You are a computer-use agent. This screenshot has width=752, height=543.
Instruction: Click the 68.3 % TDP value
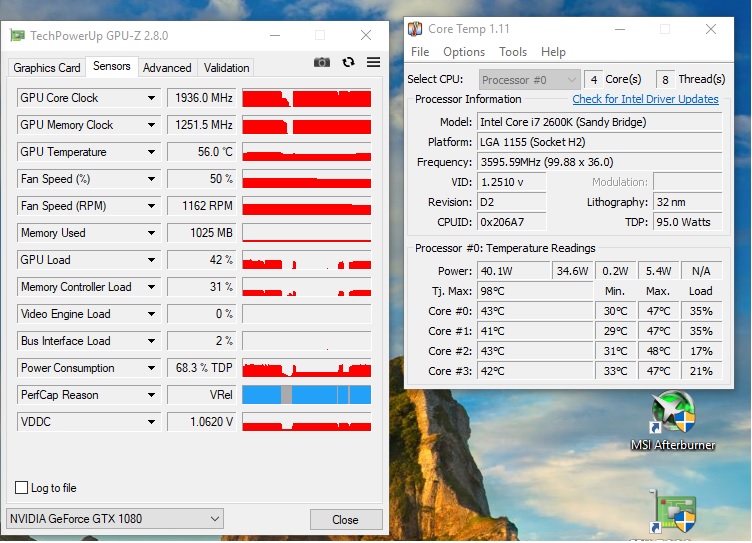click(202, 368)
